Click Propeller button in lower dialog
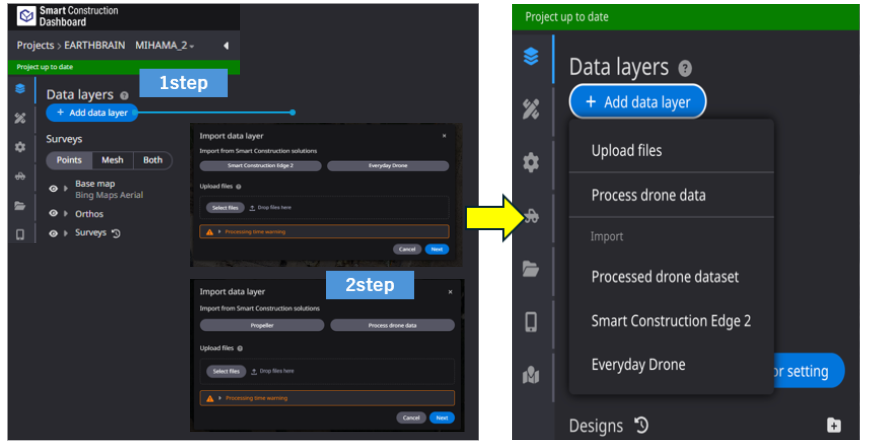This screenshot has height=442, width=869. coord(262,326)
